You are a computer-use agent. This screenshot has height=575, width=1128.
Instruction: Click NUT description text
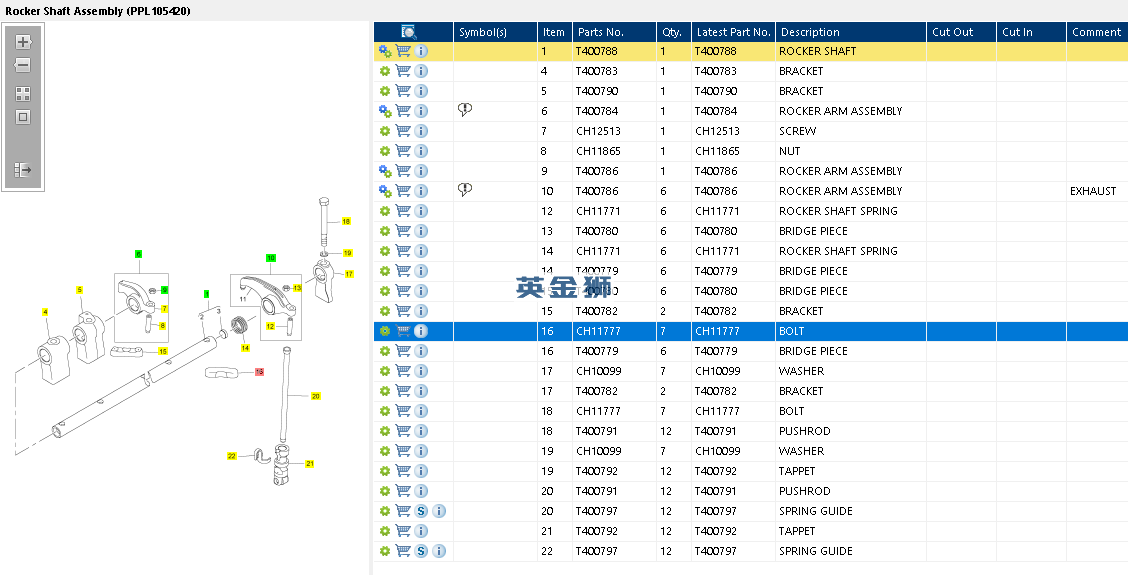coord(789,151)
